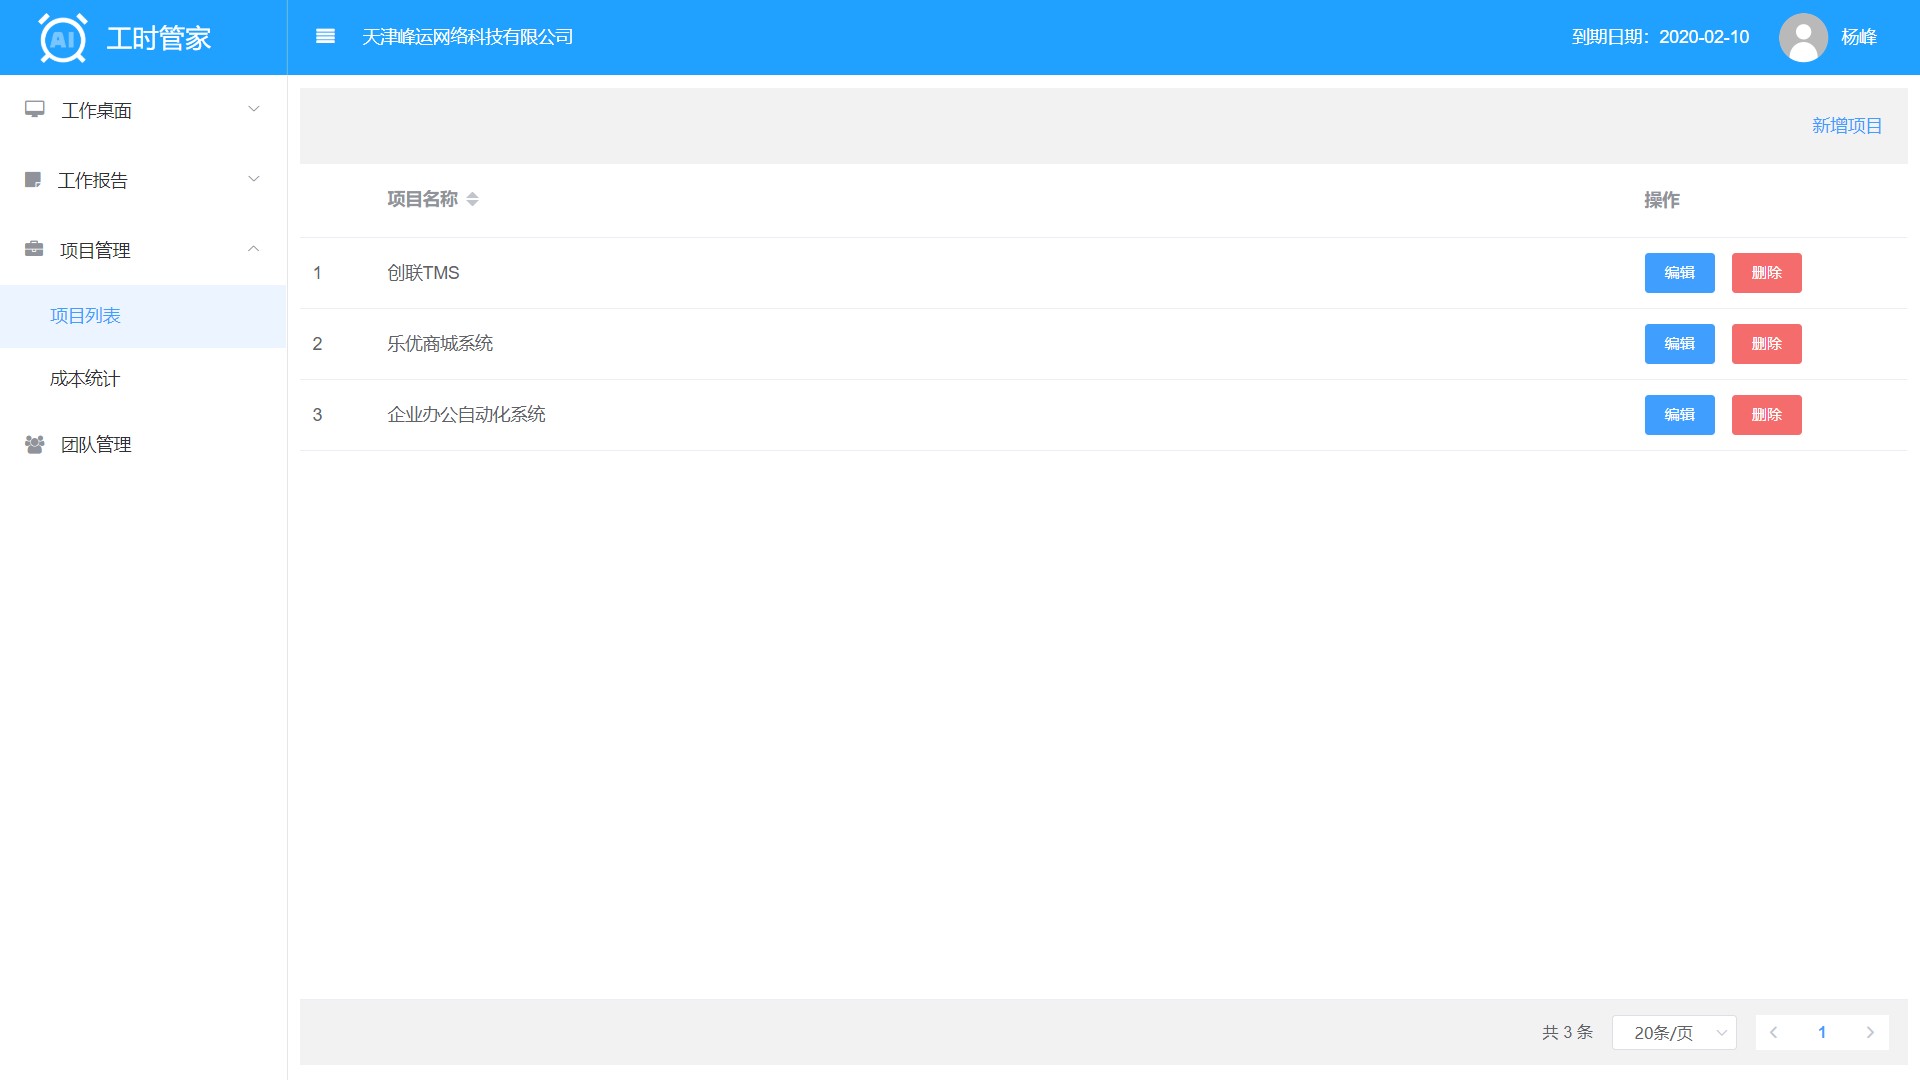This screenshot has width=1920, height=1080.
Task: Sort by 项目名称 column arrows
Action: point(472,199)
